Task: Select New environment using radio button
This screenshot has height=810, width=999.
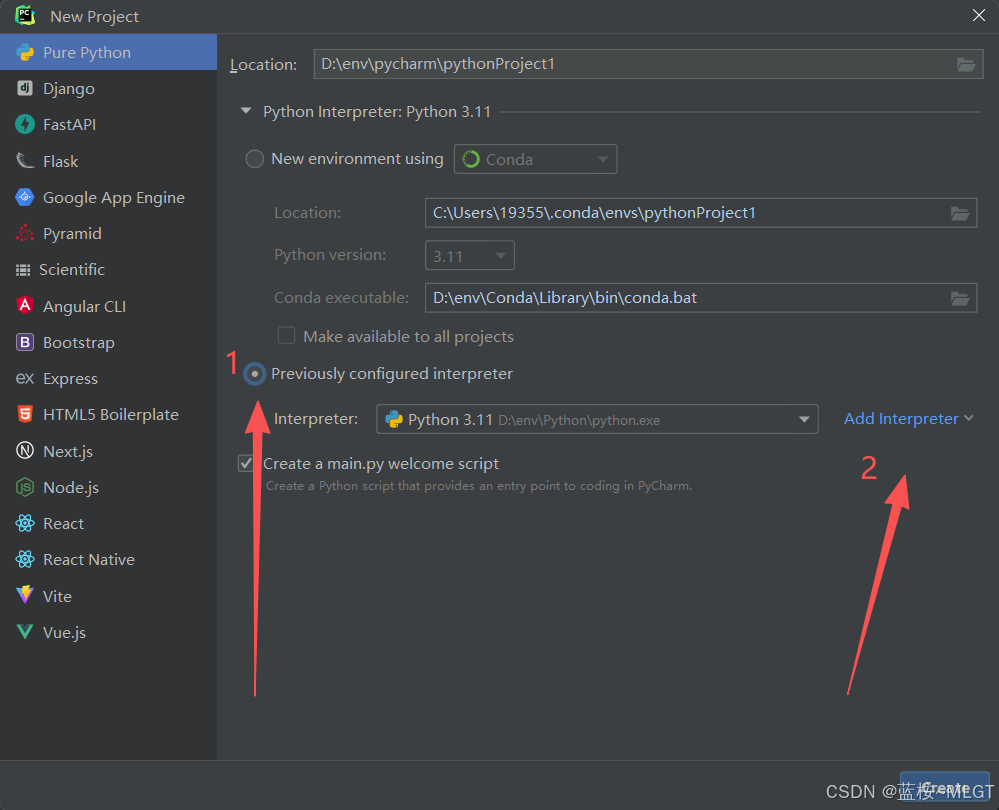Action: click(x=255, y=159)
